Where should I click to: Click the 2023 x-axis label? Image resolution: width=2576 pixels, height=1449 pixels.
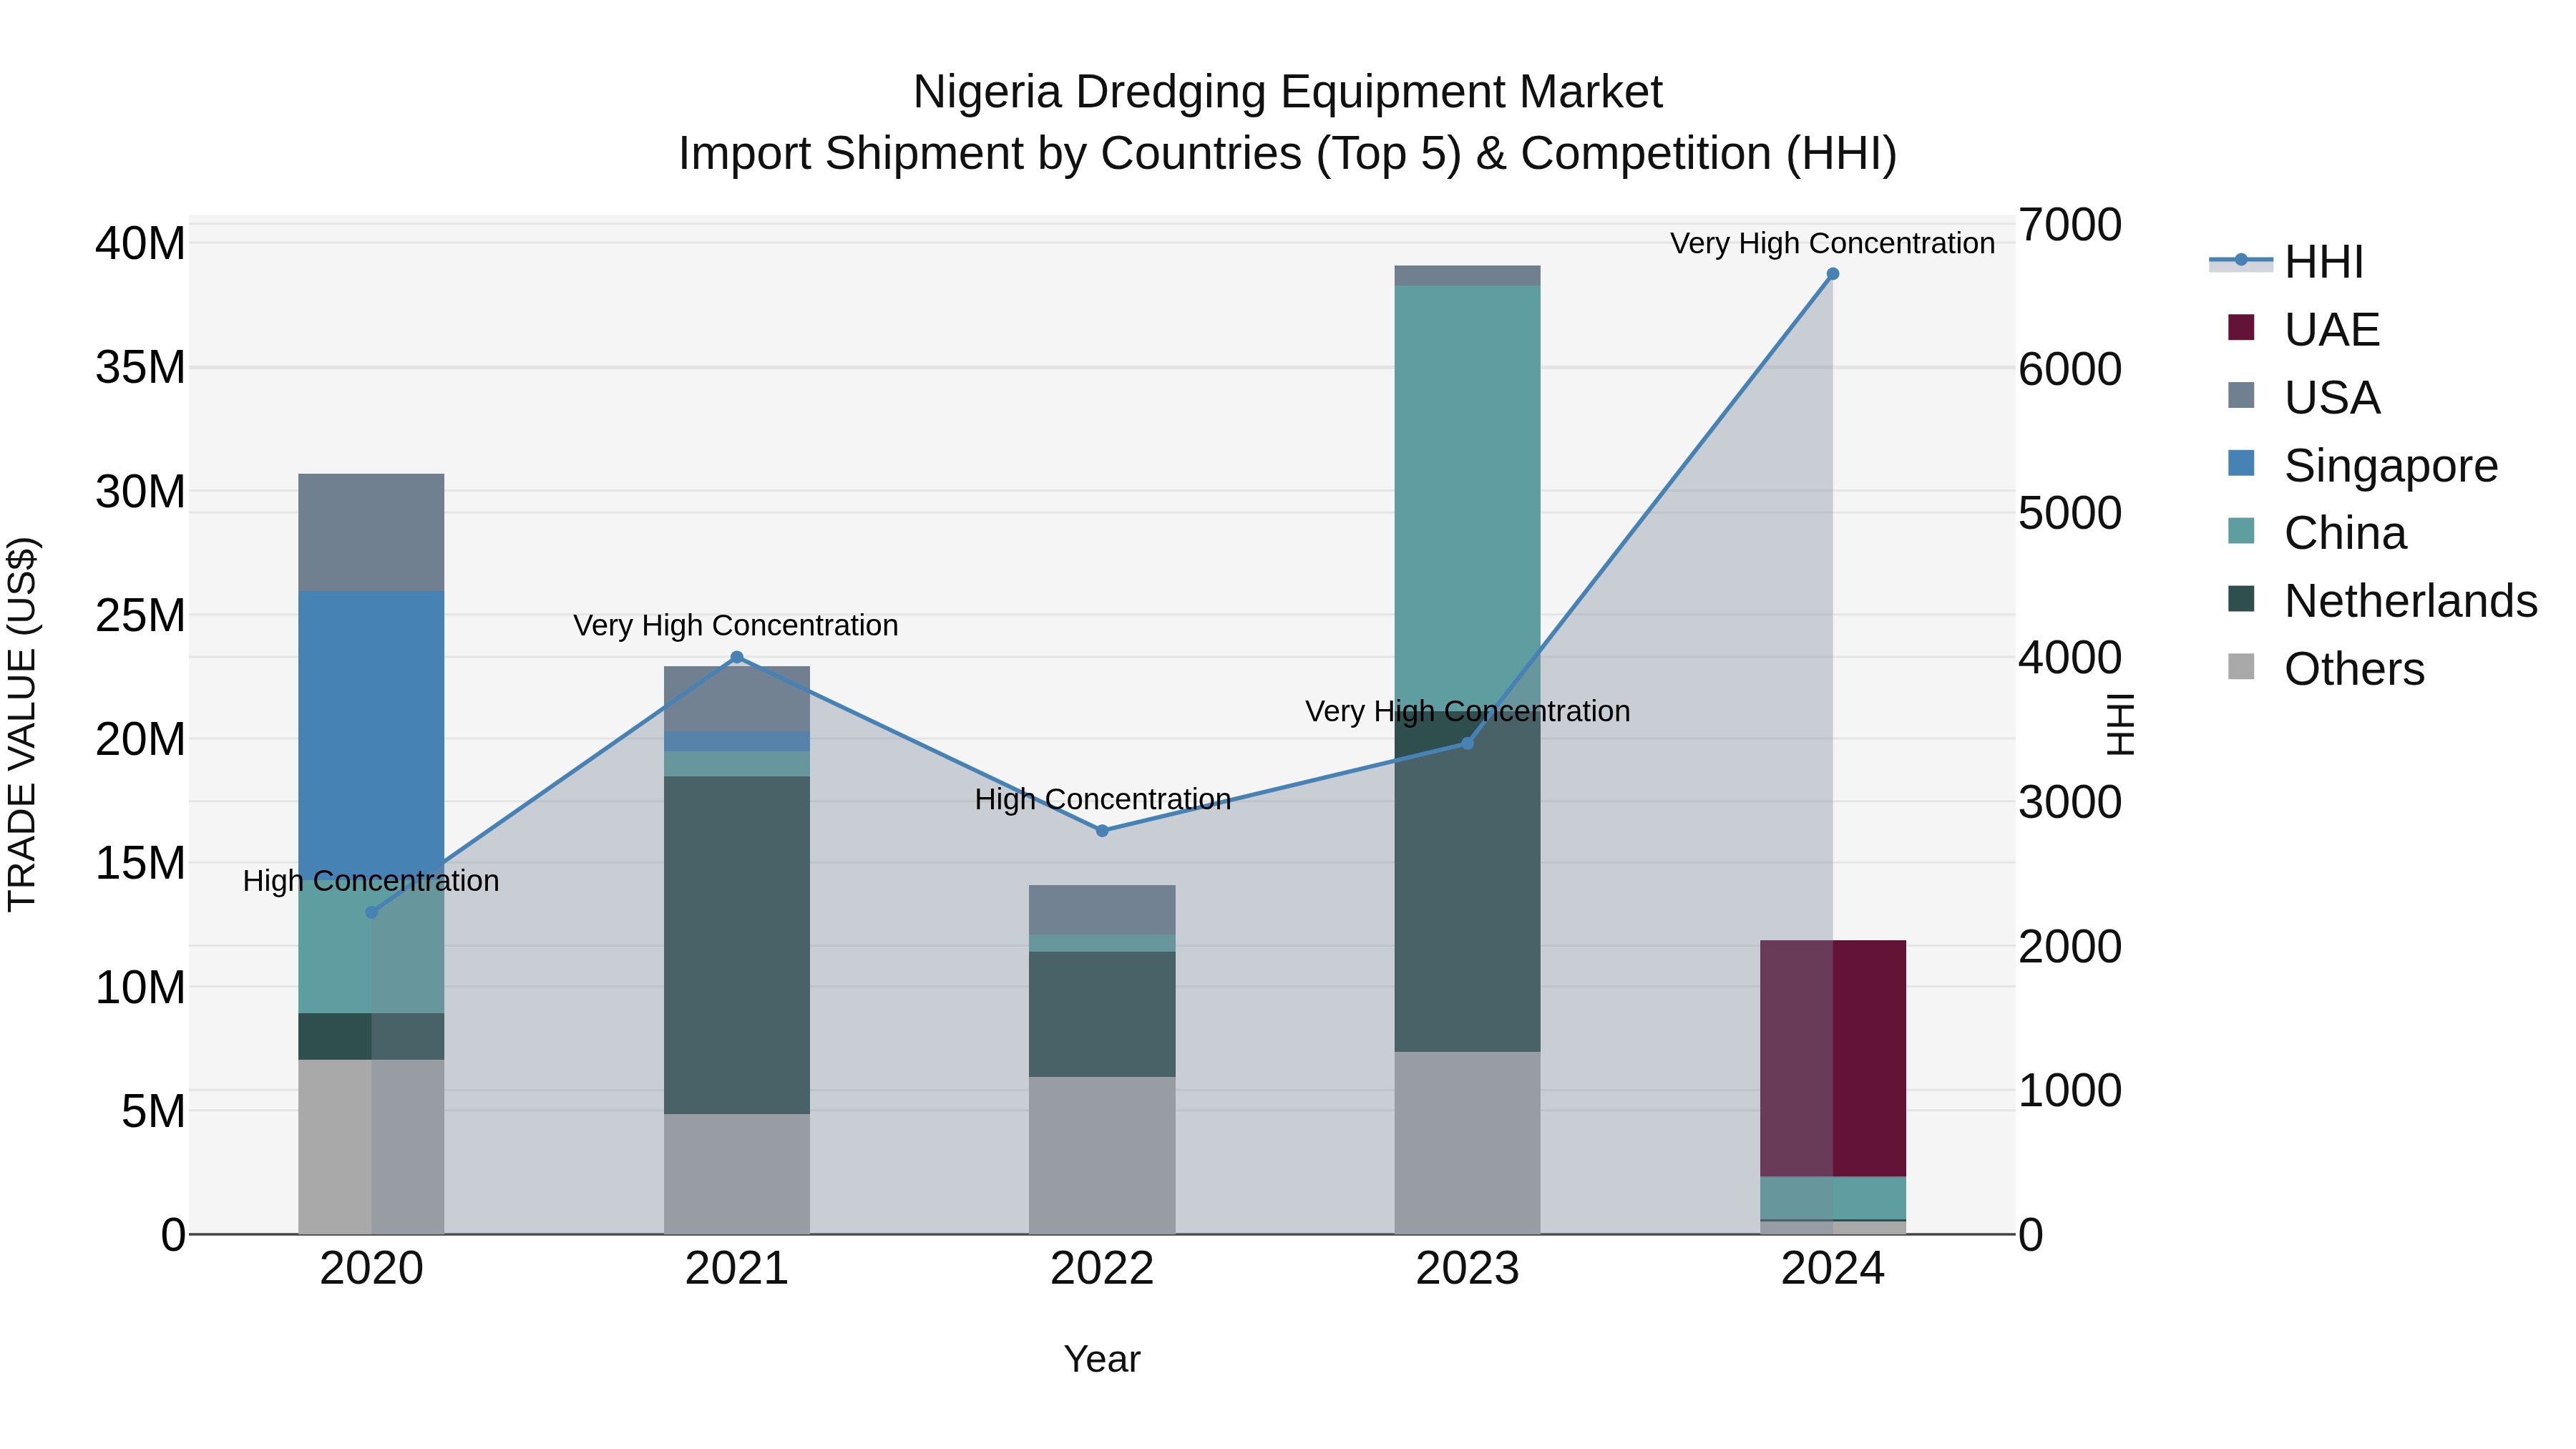(1467, 1269)
